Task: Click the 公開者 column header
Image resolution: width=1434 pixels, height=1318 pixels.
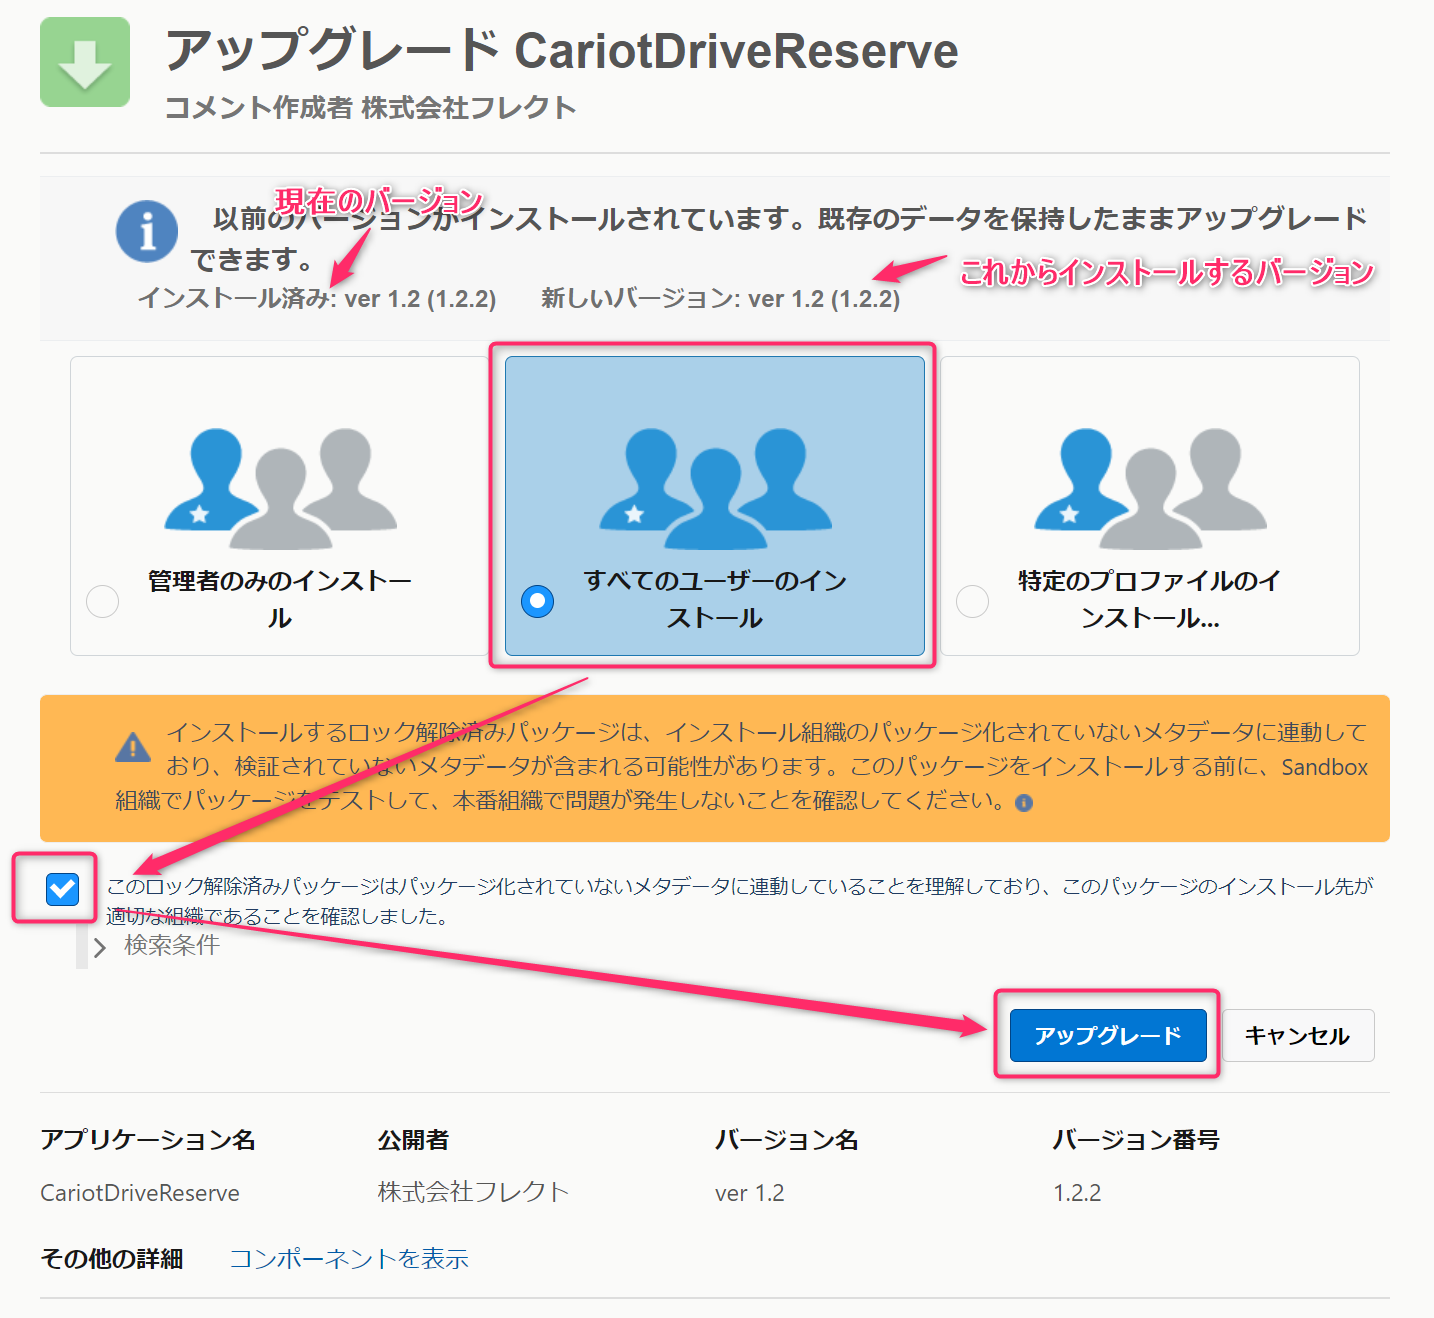Action: point(413,1140)
